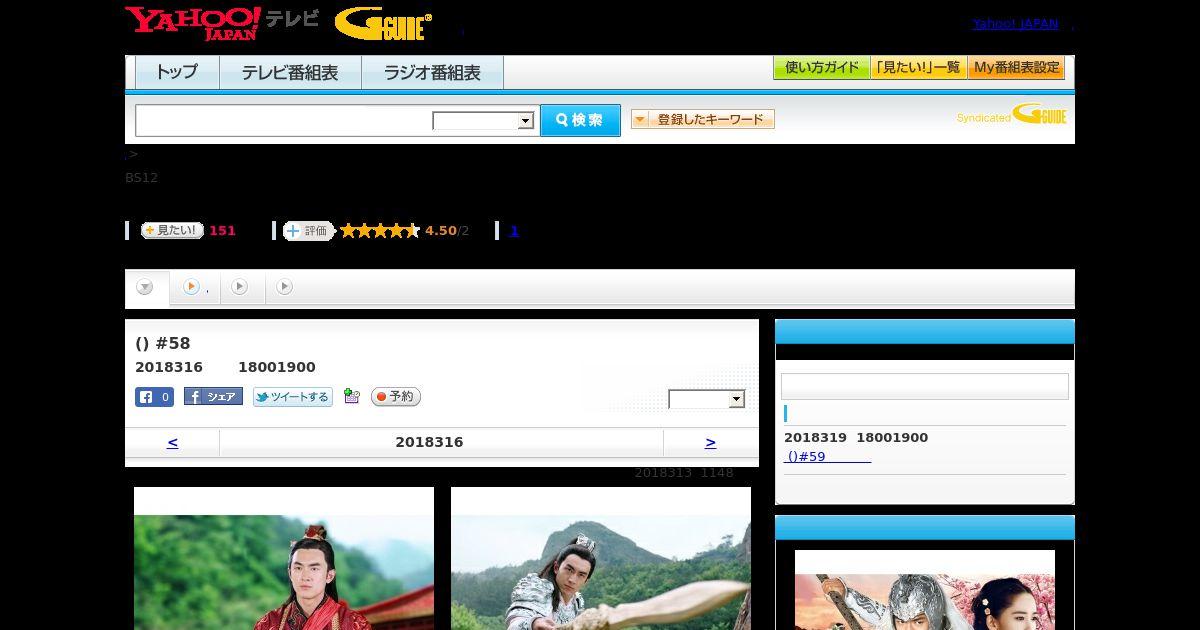Click the Yahoo! JAPAN テレビ logo

(222, 23)
